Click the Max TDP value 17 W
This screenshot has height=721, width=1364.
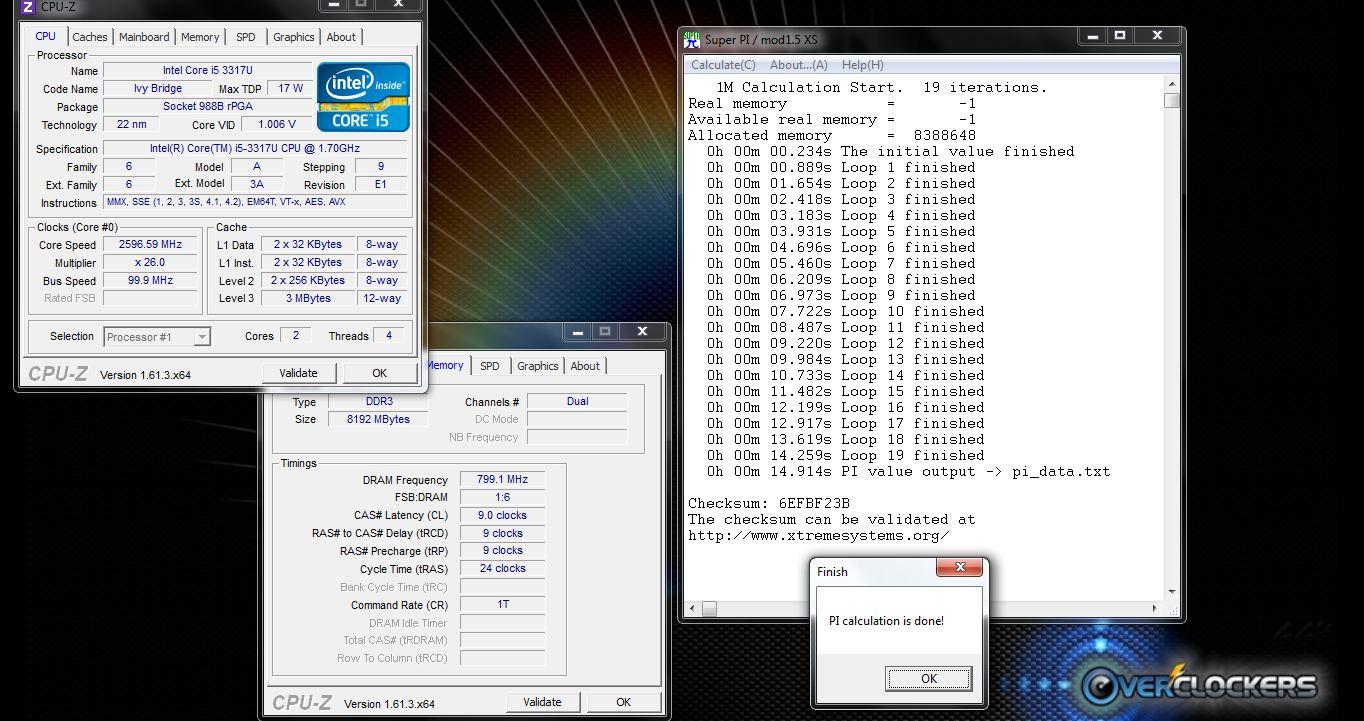point(290,88)
